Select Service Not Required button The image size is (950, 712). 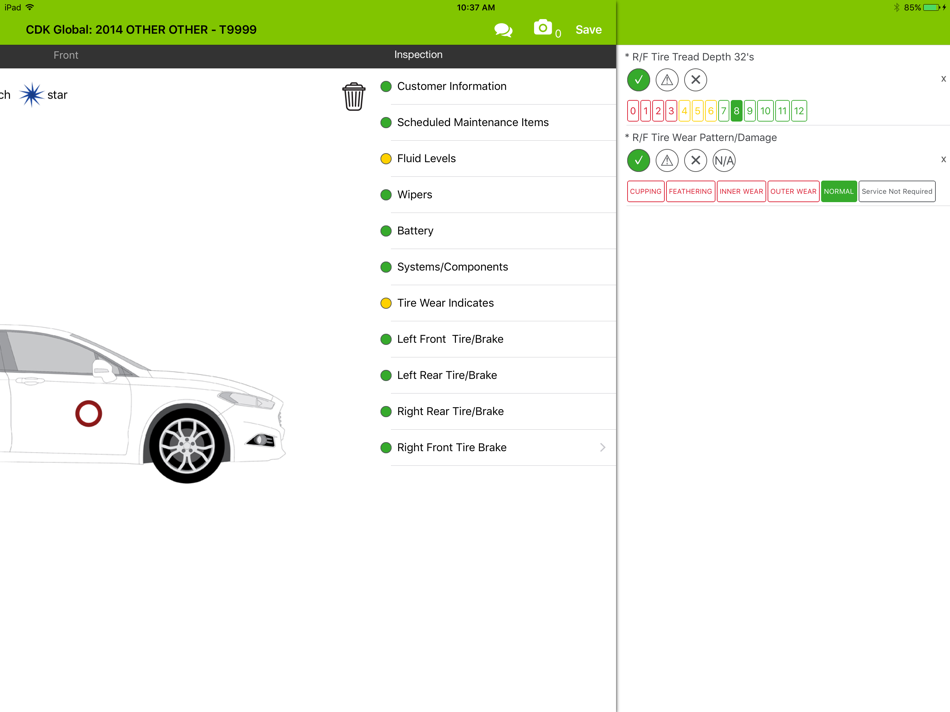(x=897, y=191)
